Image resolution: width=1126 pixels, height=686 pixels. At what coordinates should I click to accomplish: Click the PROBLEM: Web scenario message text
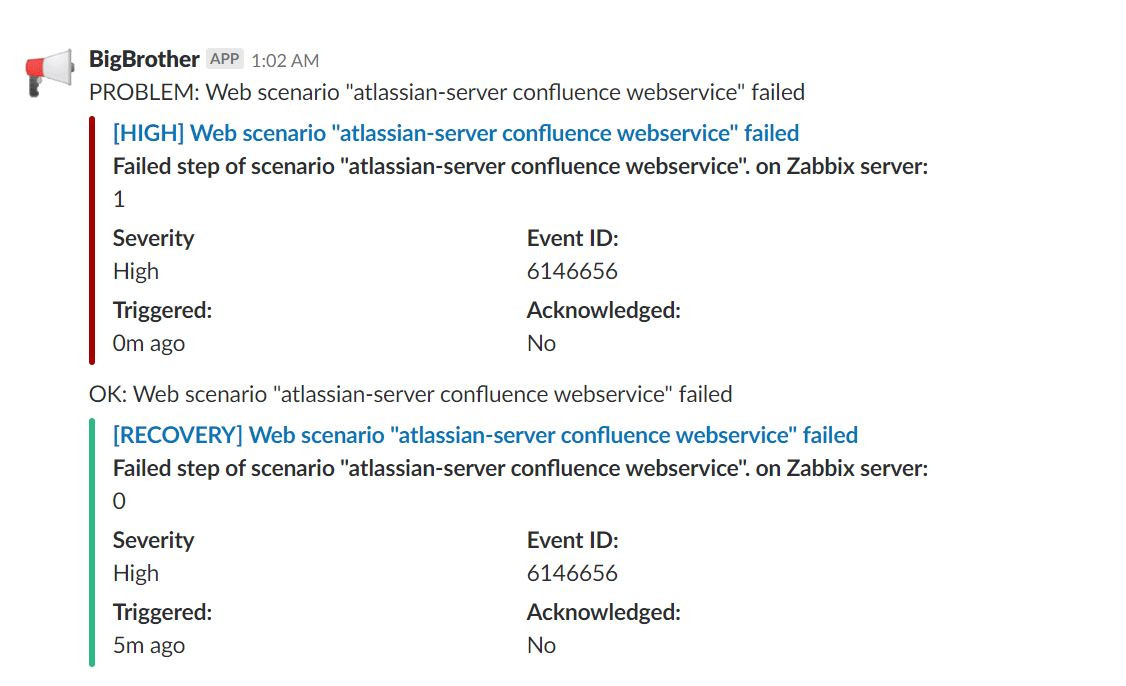(446, 92)
